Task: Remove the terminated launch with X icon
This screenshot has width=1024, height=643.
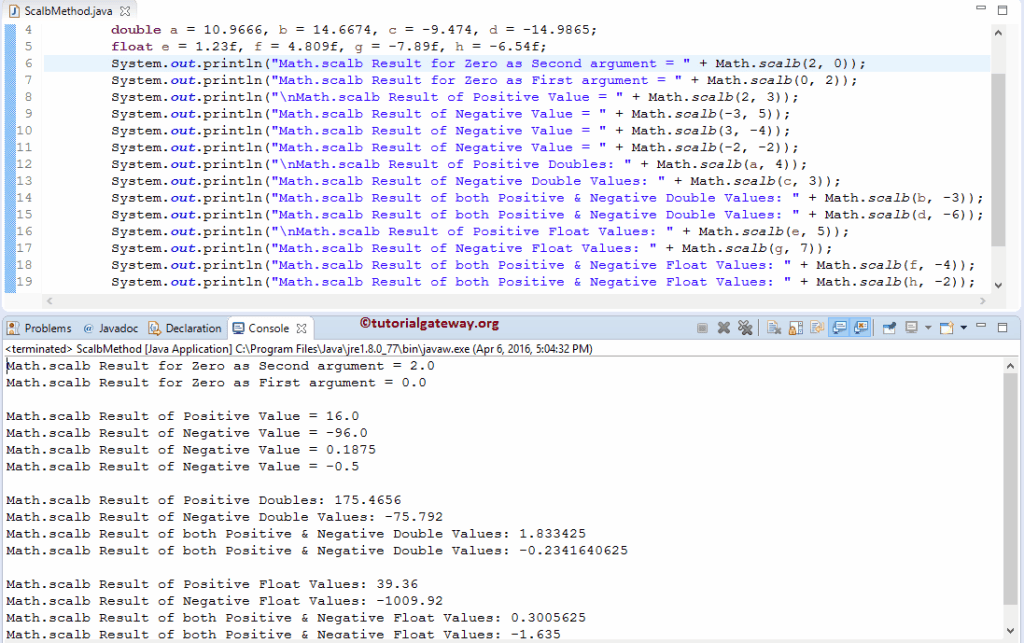Action: tap(723, 328)
